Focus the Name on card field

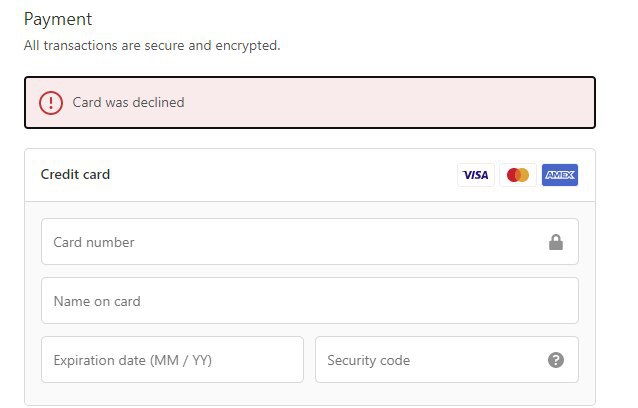click(310, 301)
